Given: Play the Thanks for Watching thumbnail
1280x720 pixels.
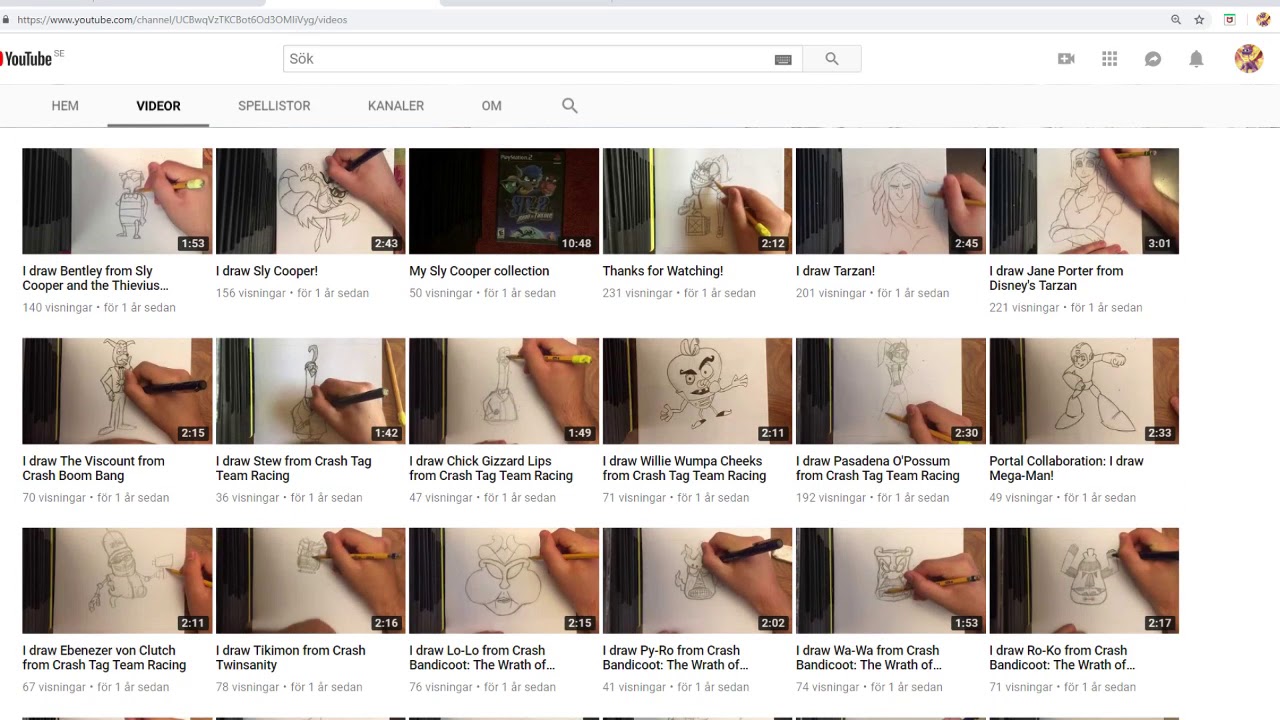Looking at the screenshot, I should [697, 201].
